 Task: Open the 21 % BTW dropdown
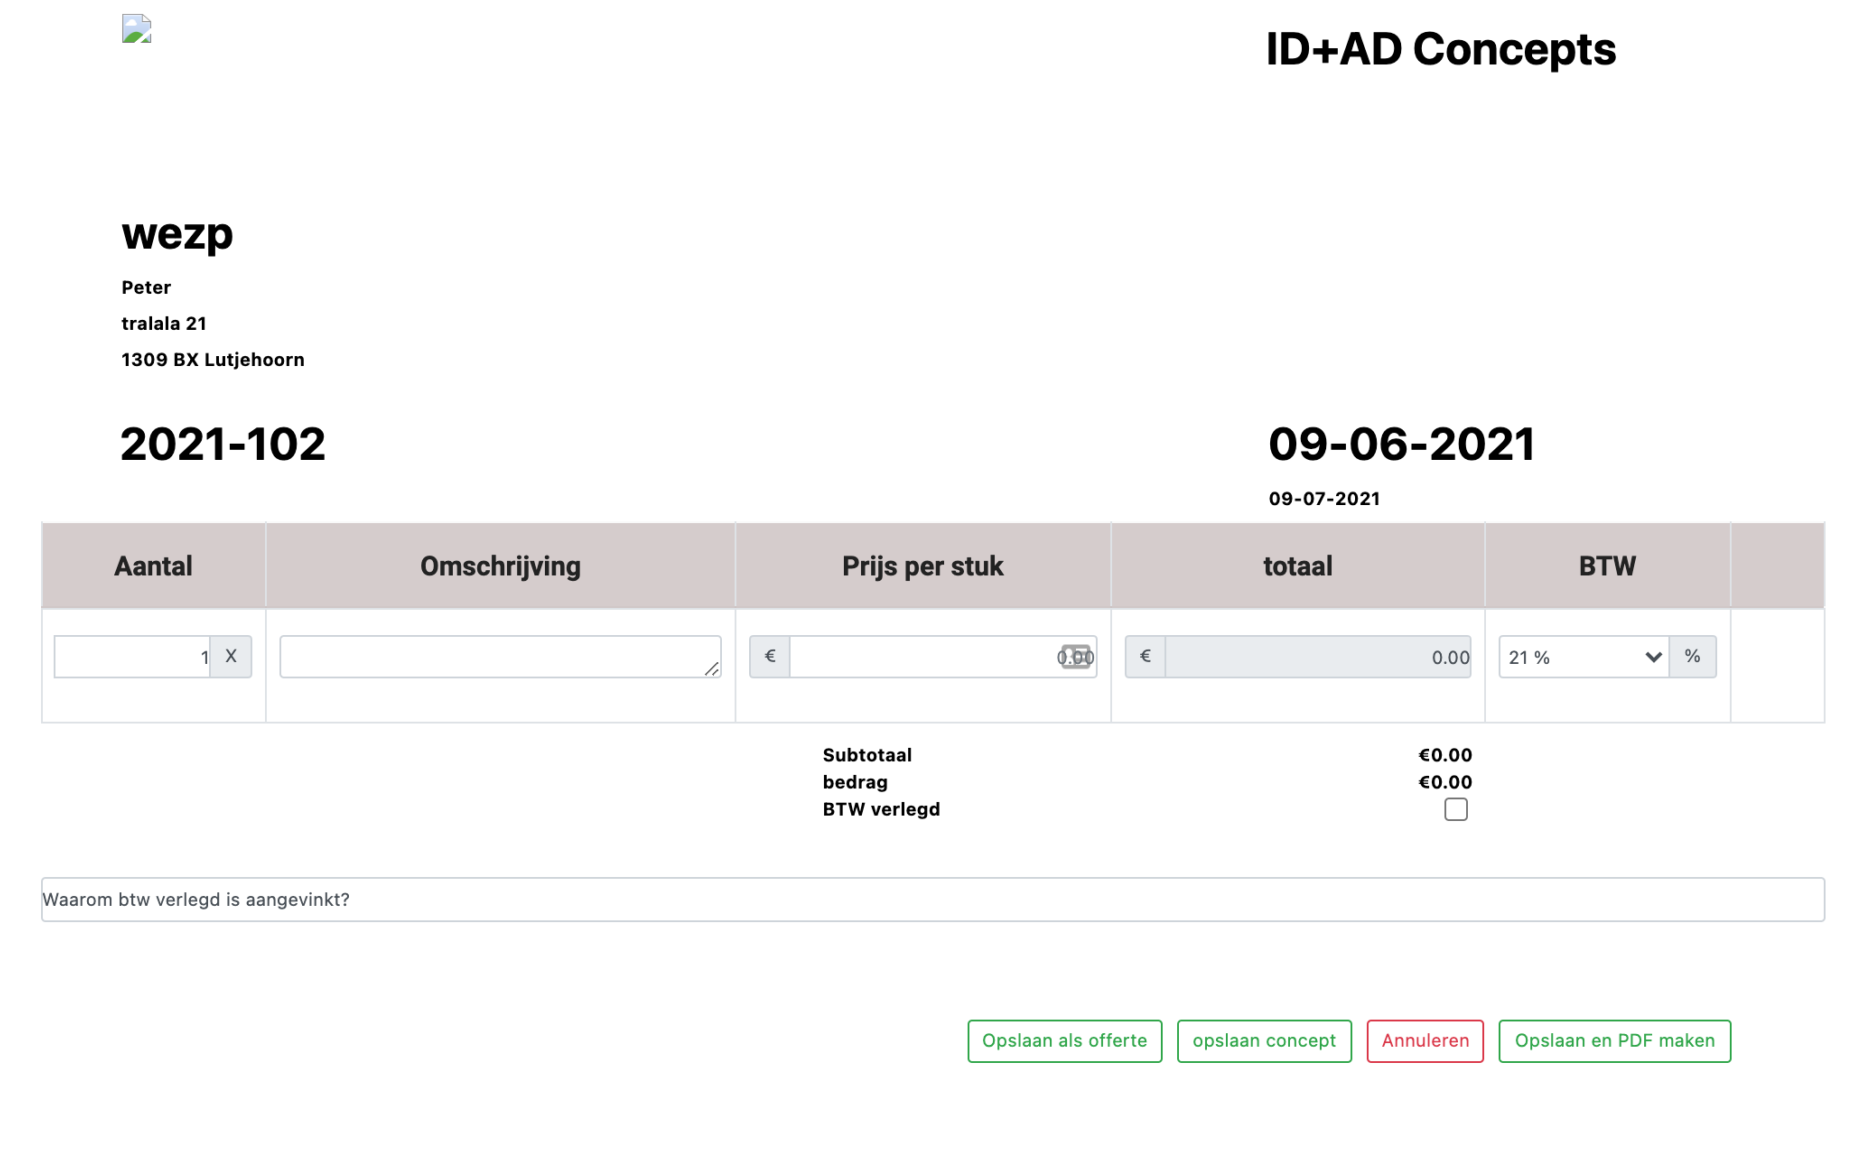(x=1584, y=657)
